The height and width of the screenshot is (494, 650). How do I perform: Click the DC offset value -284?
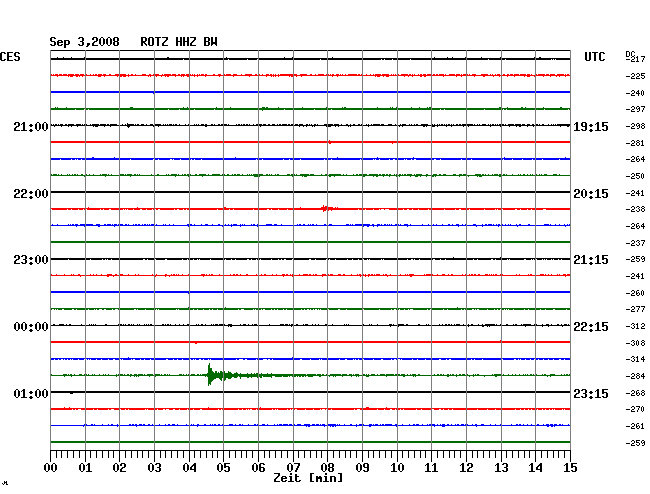click(x=635, y=376)
